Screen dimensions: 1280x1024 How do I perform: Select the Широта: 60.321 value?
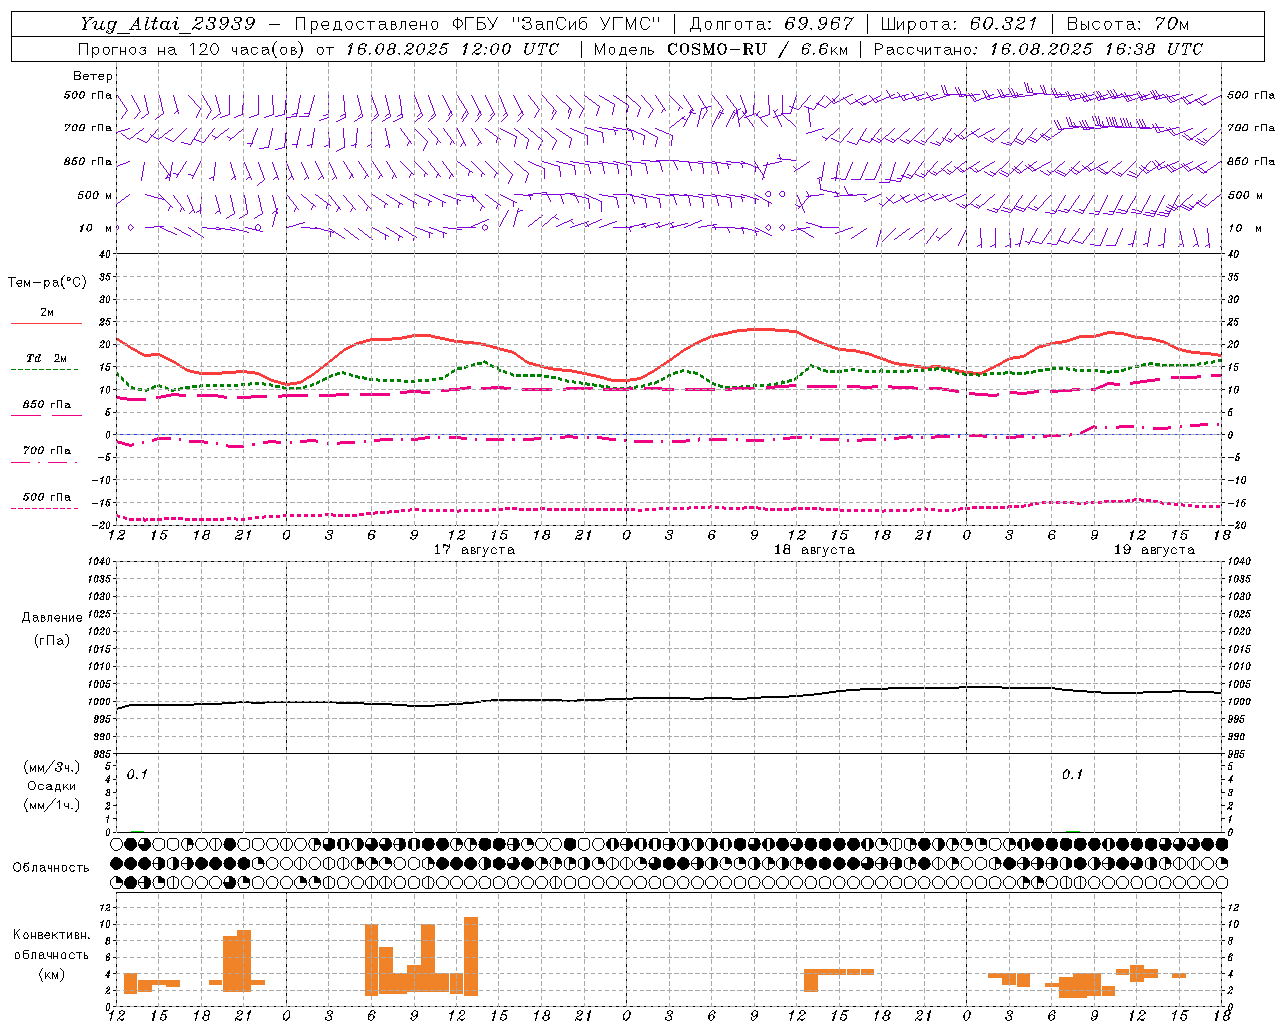point(959,24)
